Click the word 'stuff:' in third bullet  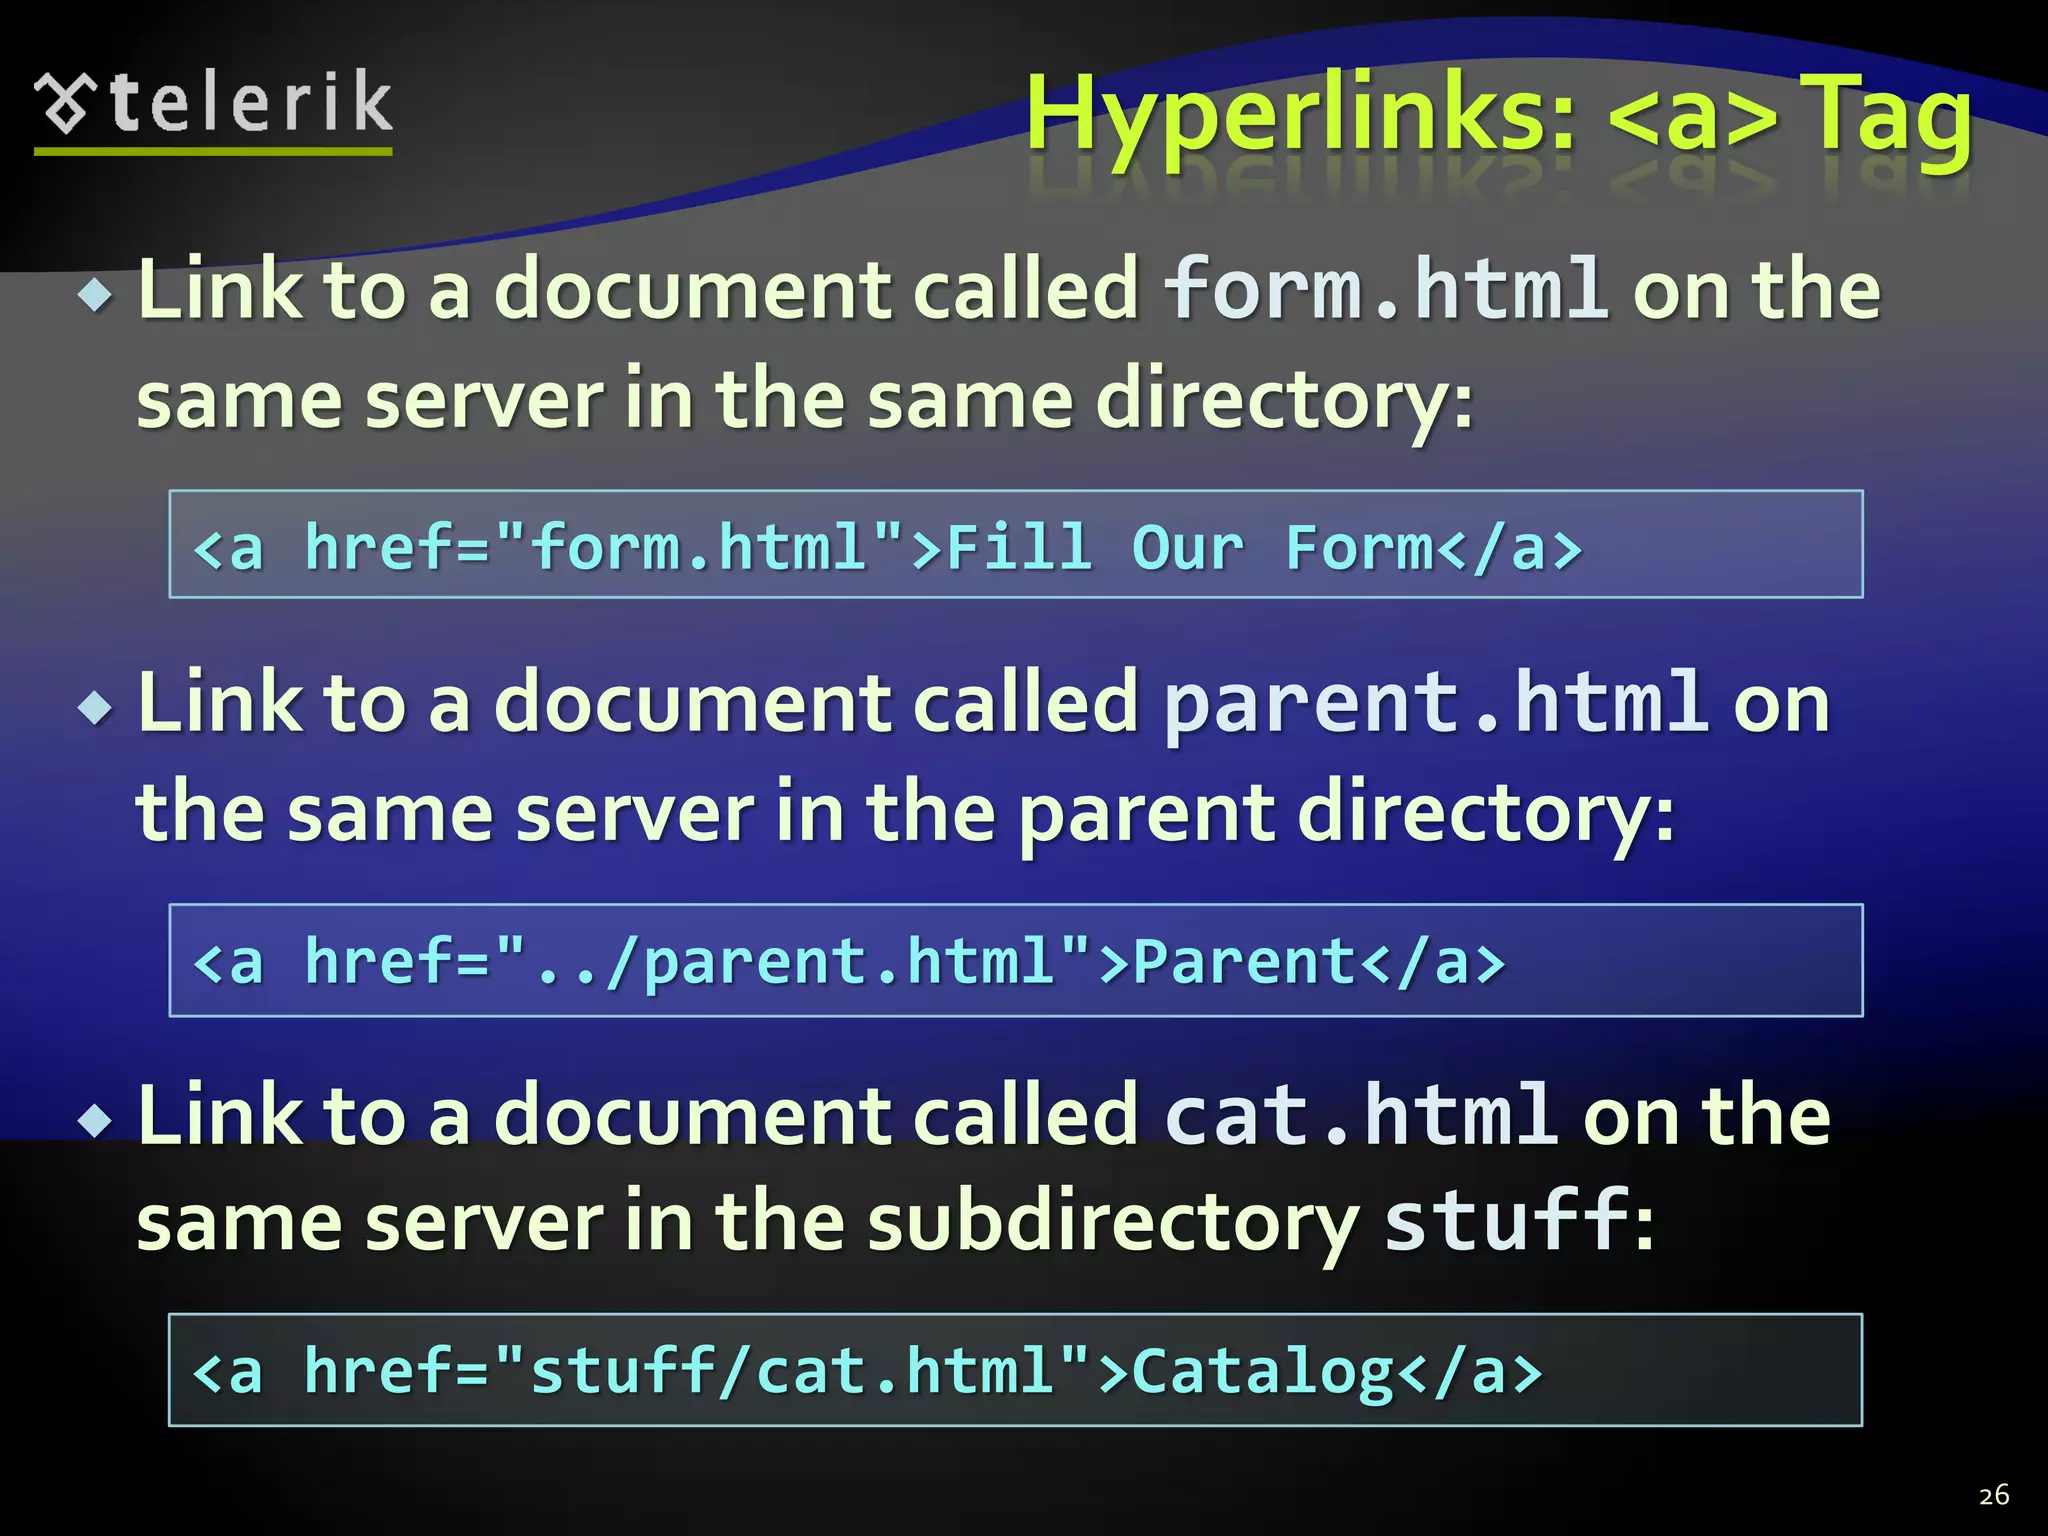1520,1221
